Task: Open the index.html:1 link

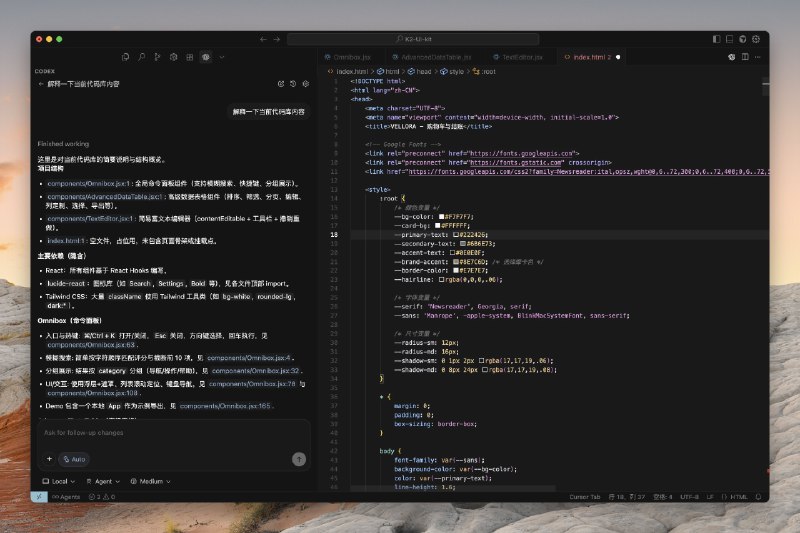Action: (x=66, y=241)
